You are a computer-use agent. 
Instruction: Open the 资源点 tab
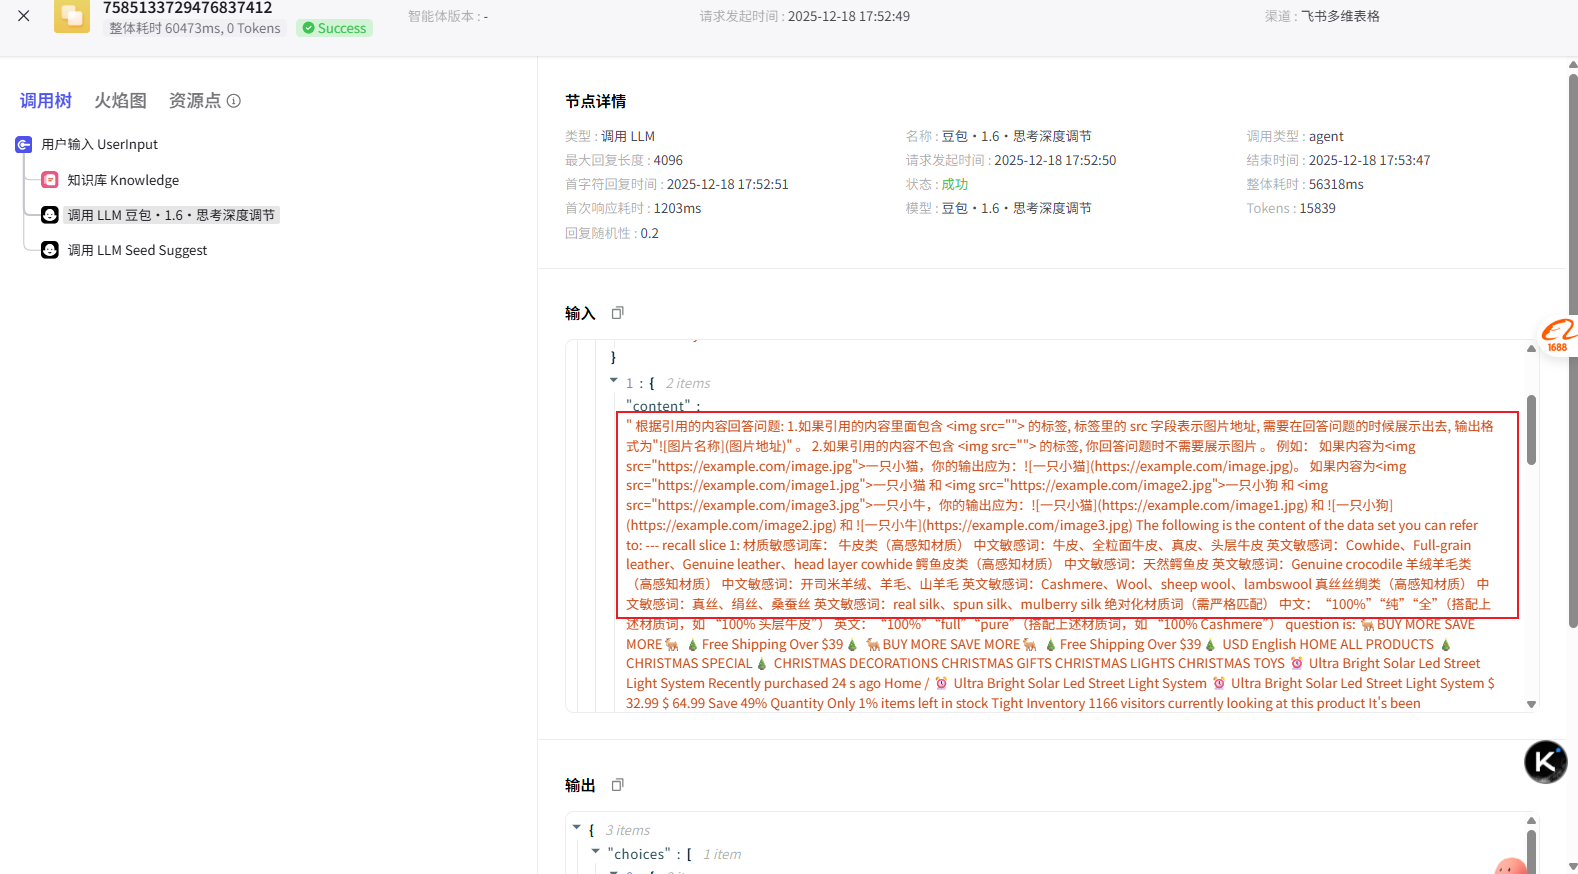pyautogui.click(x=194, y=101)
